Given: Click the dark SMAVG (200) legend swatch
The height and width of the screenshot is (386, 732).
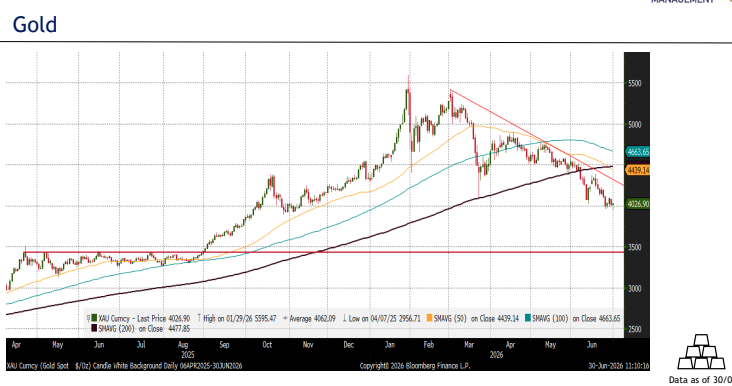Looking at the screenshot, I should click(95, 329).
